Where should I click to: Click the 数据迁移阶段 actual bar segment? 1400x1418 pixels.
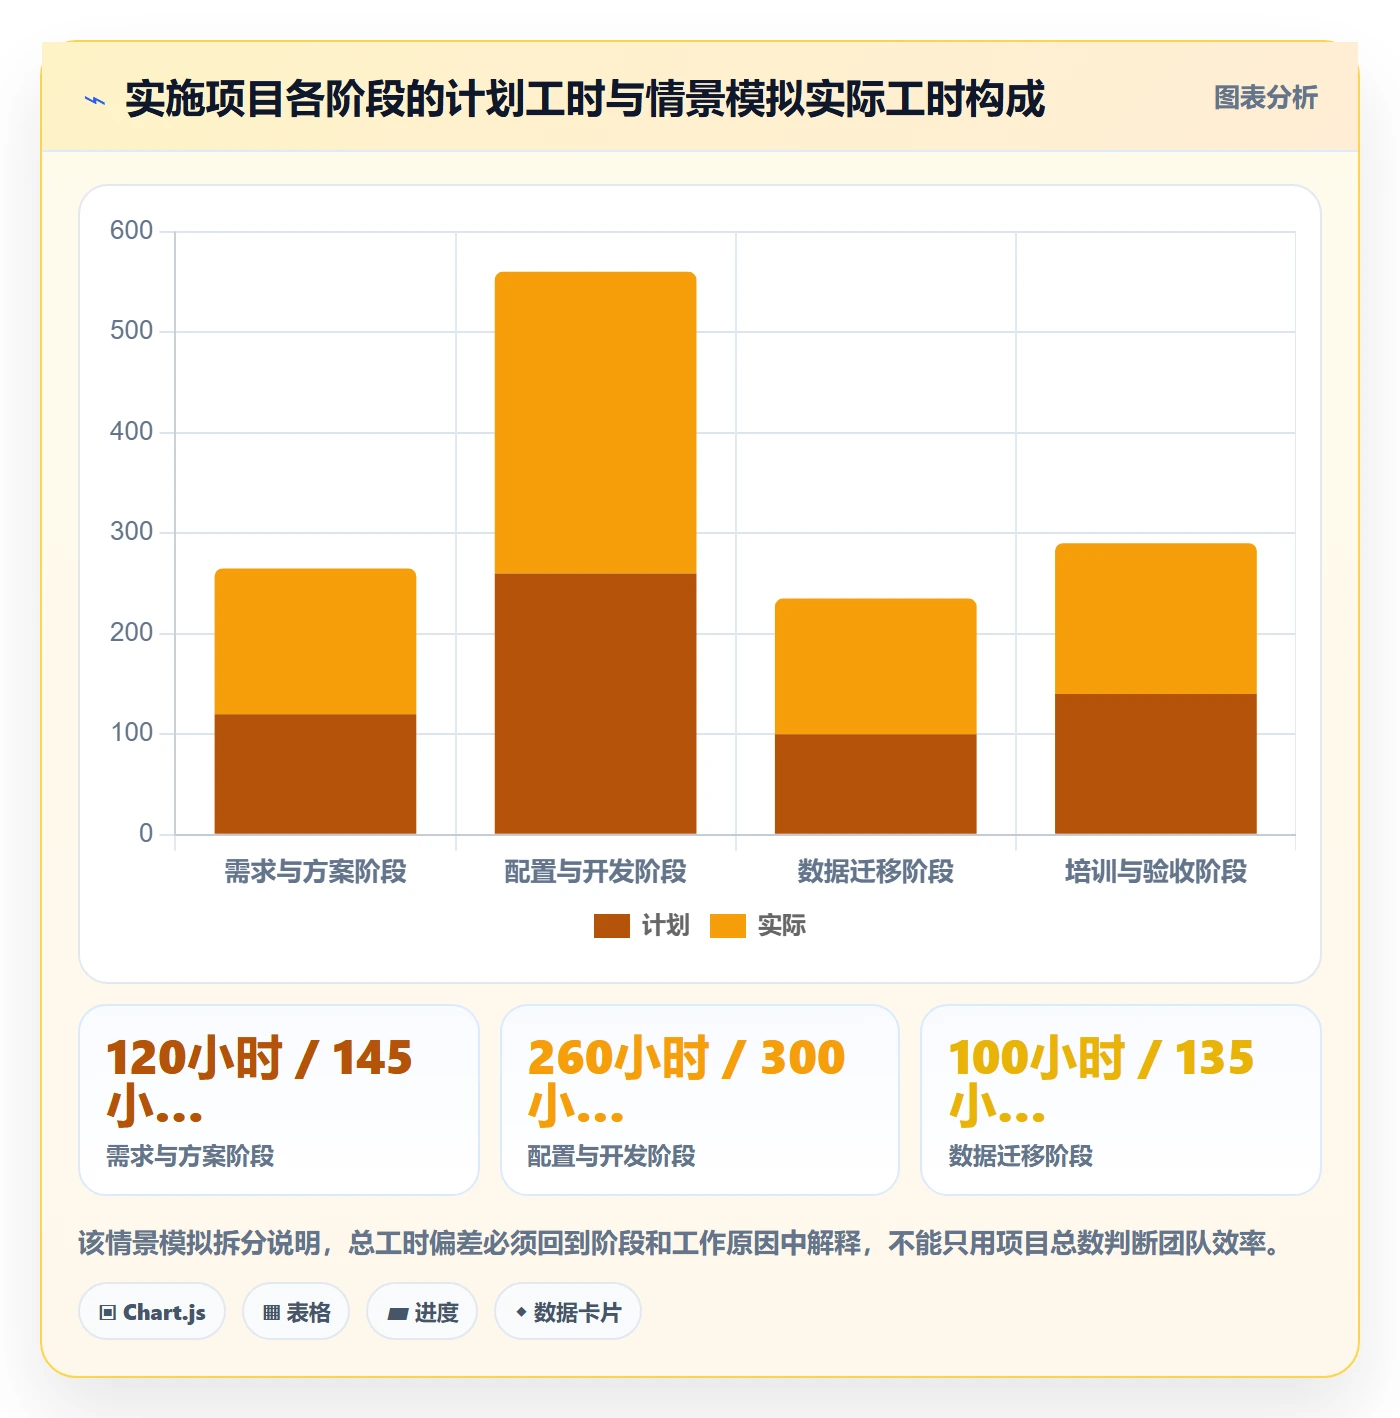875,666
